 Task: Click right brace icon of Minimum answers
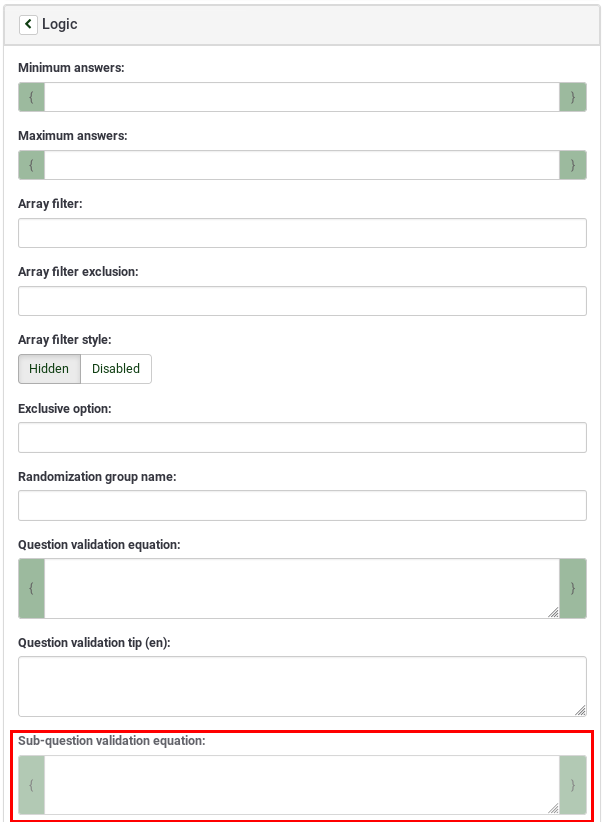[572, 97]
